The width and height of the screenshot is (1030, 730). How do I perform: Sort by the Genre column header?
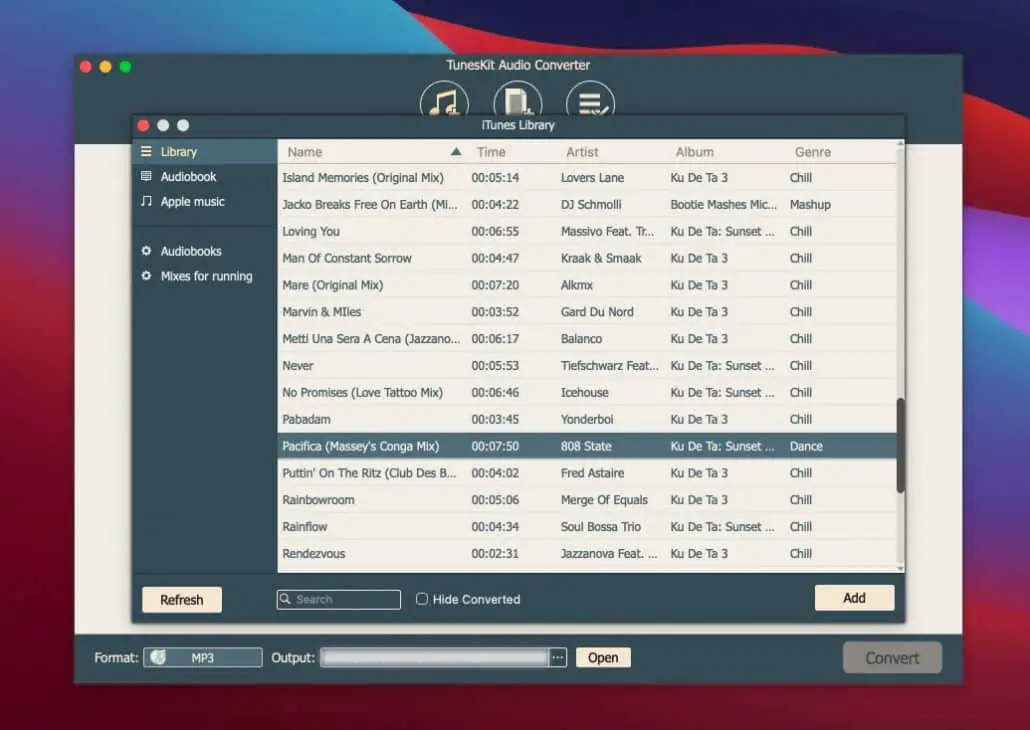813,152
